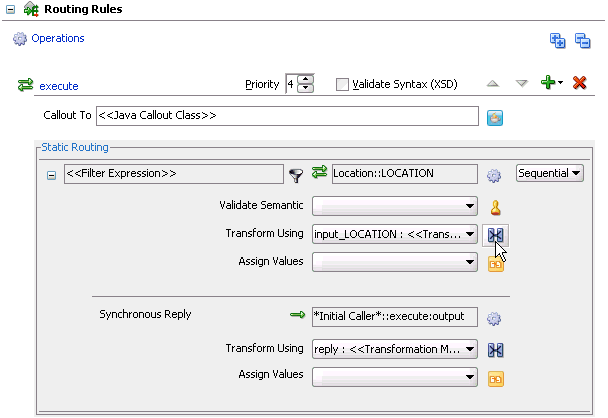This screenshot has height=418, width=608.
Task: Click the Operations gear icon
Action: click(x=19, y=39)
